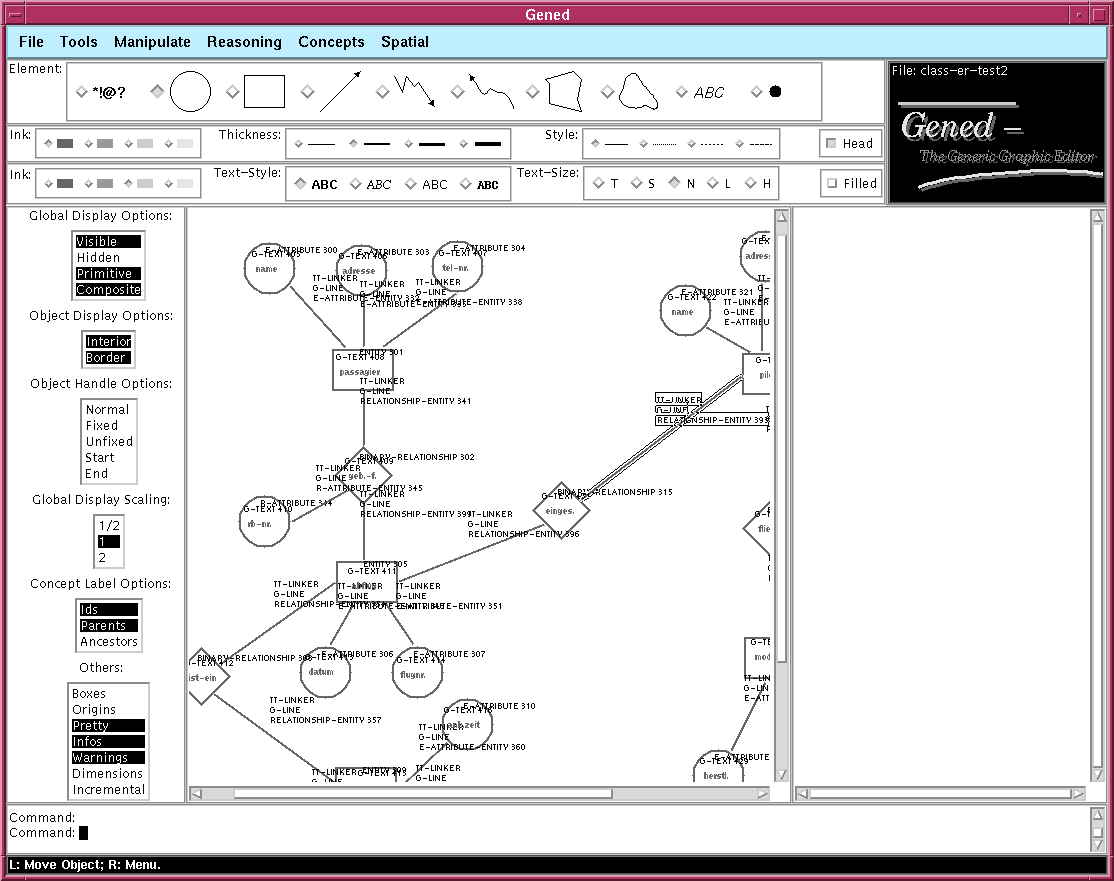Open the File menu
Image resolution: width=1114 pixels, height=881 pixels.
coord(31,42)
